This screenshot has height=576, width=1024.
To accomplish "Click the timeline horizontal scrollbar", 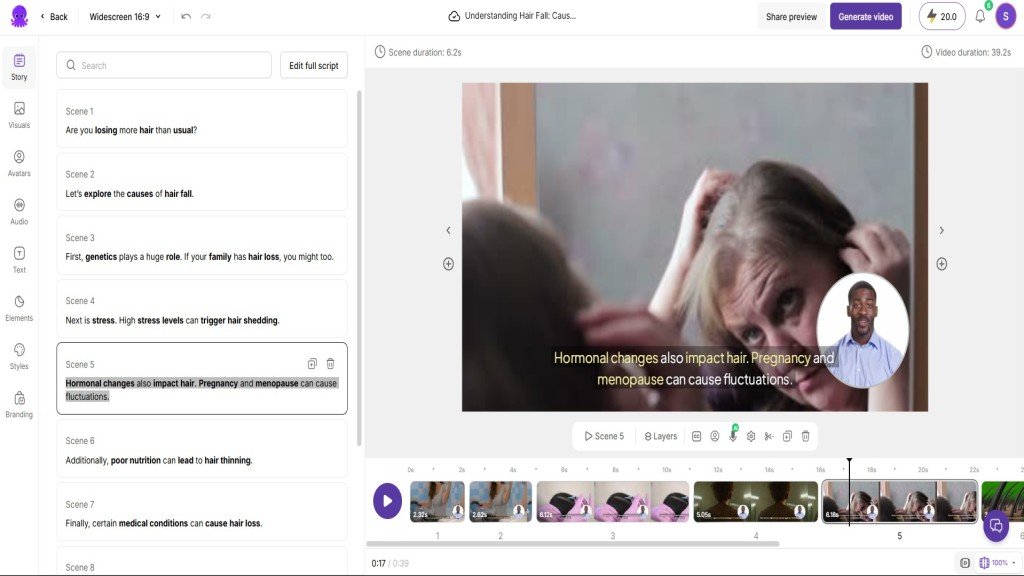I will [573, 543].
